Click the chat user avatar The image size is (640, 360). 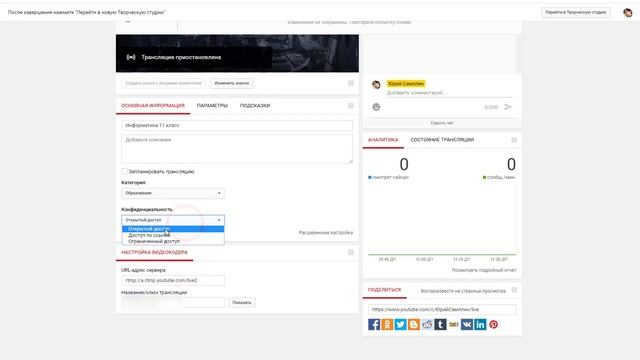click(376, 84)
